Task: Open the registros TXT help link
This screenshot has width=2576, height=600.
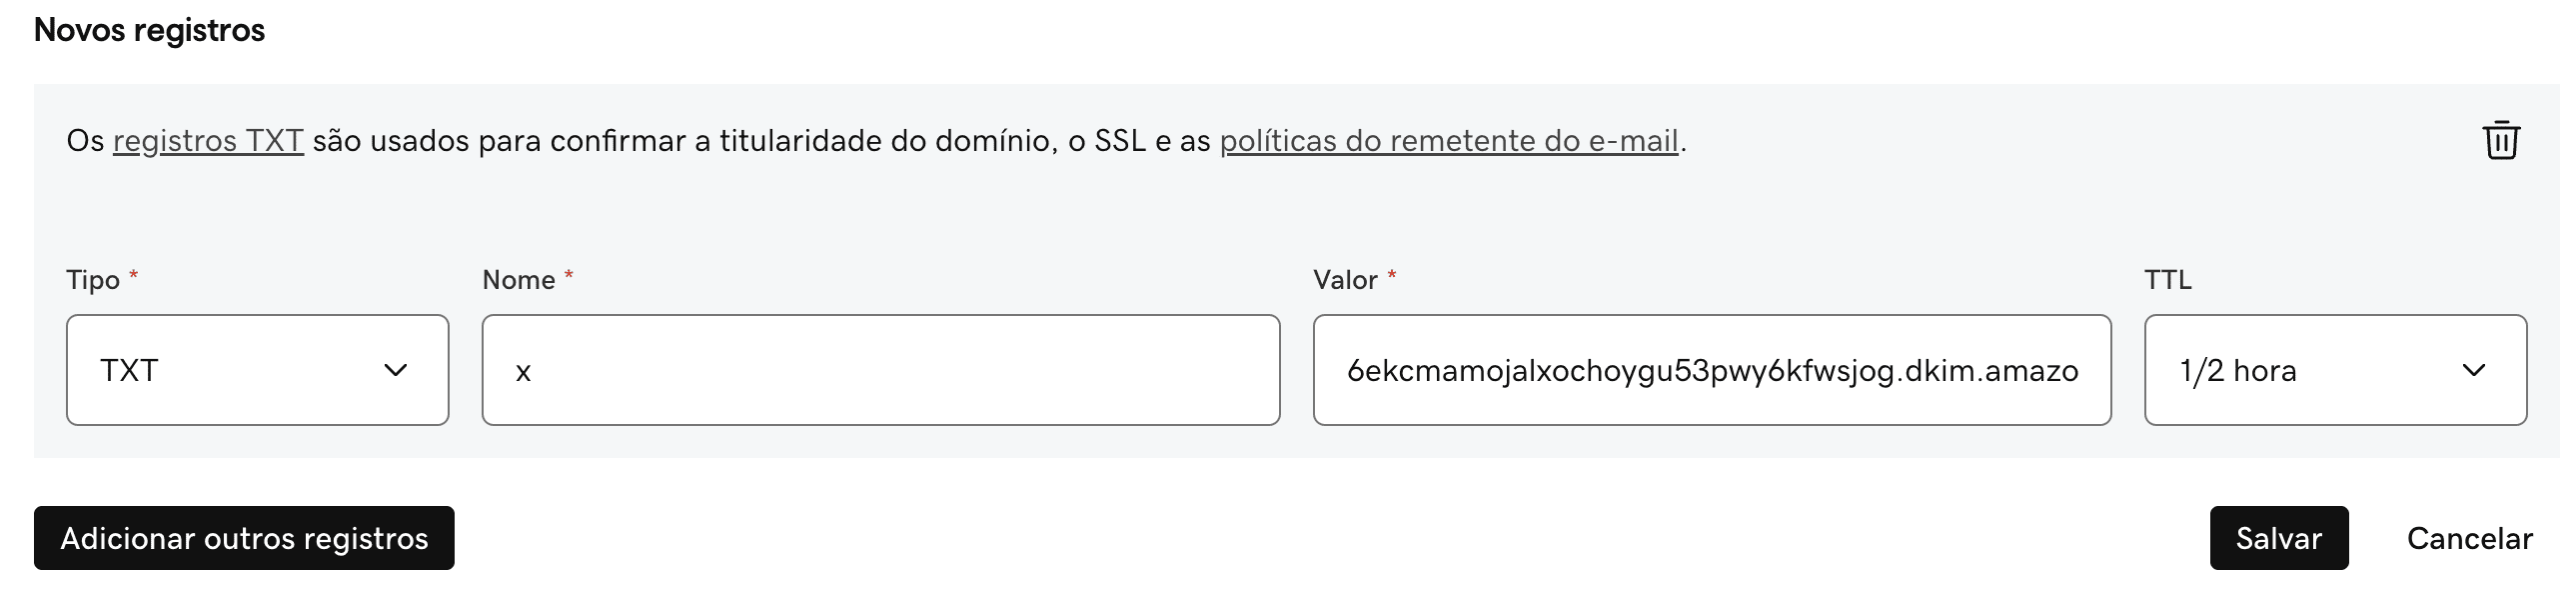Action: click(210, 141)
